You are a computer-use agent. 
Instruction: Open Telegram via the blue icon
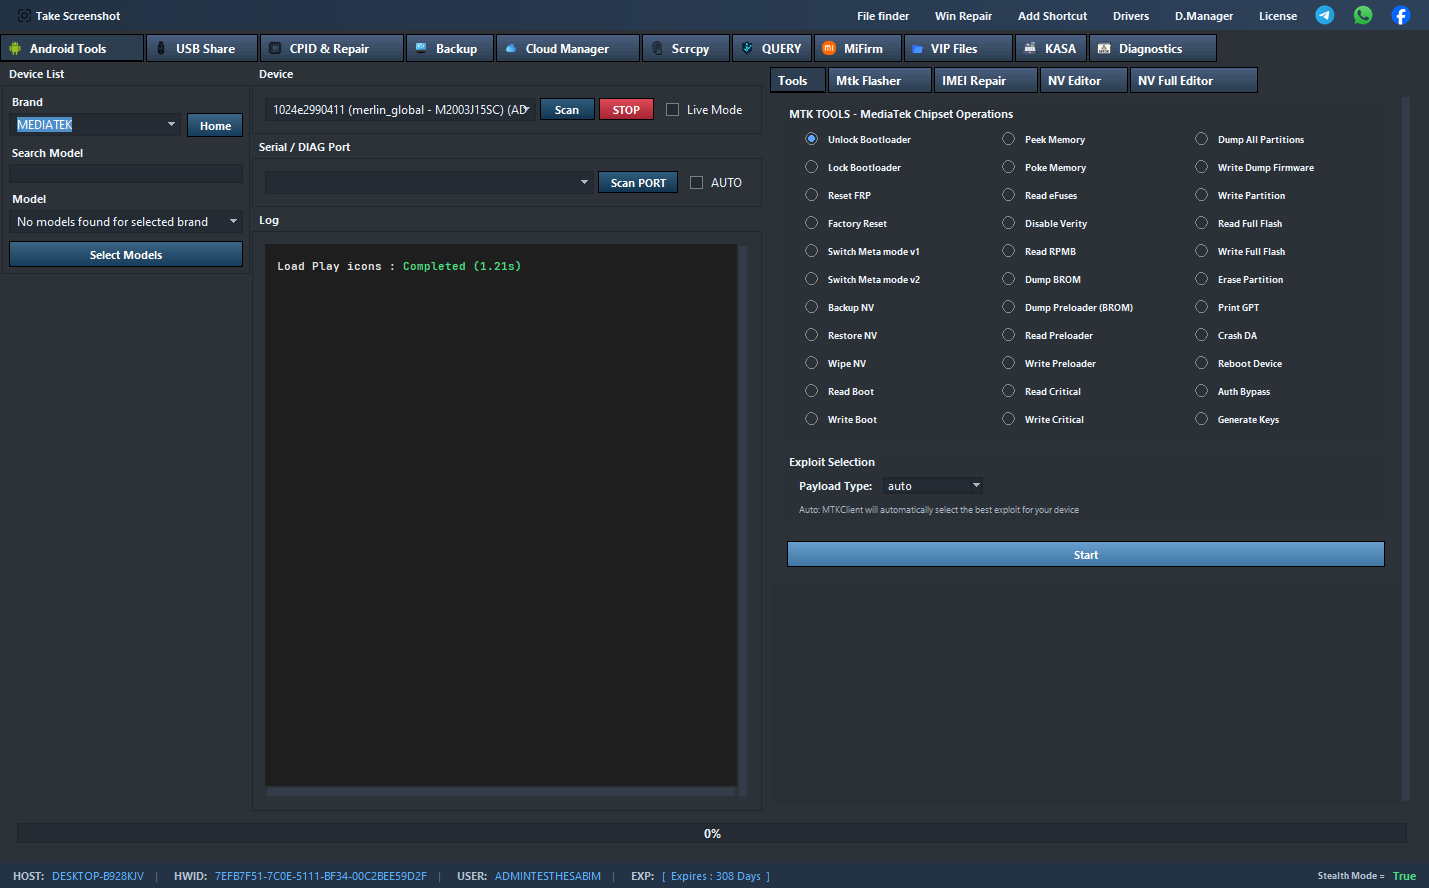(x=1325, y=15)
